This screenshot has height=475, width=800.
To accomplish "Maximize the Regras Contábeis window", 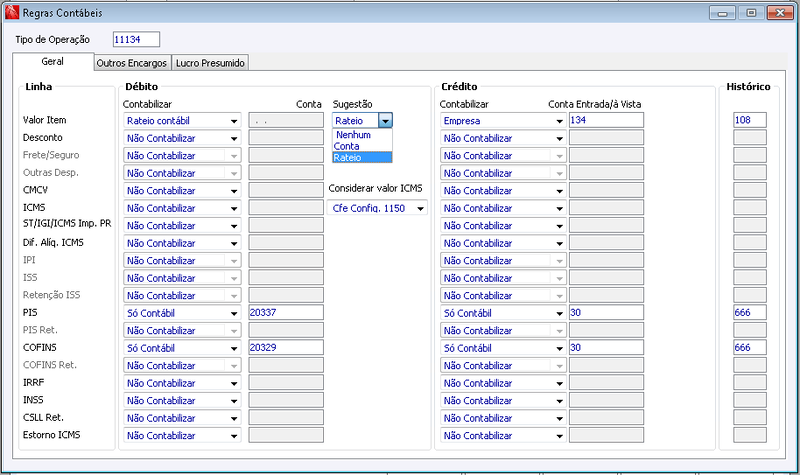I will tap(751, 12).
